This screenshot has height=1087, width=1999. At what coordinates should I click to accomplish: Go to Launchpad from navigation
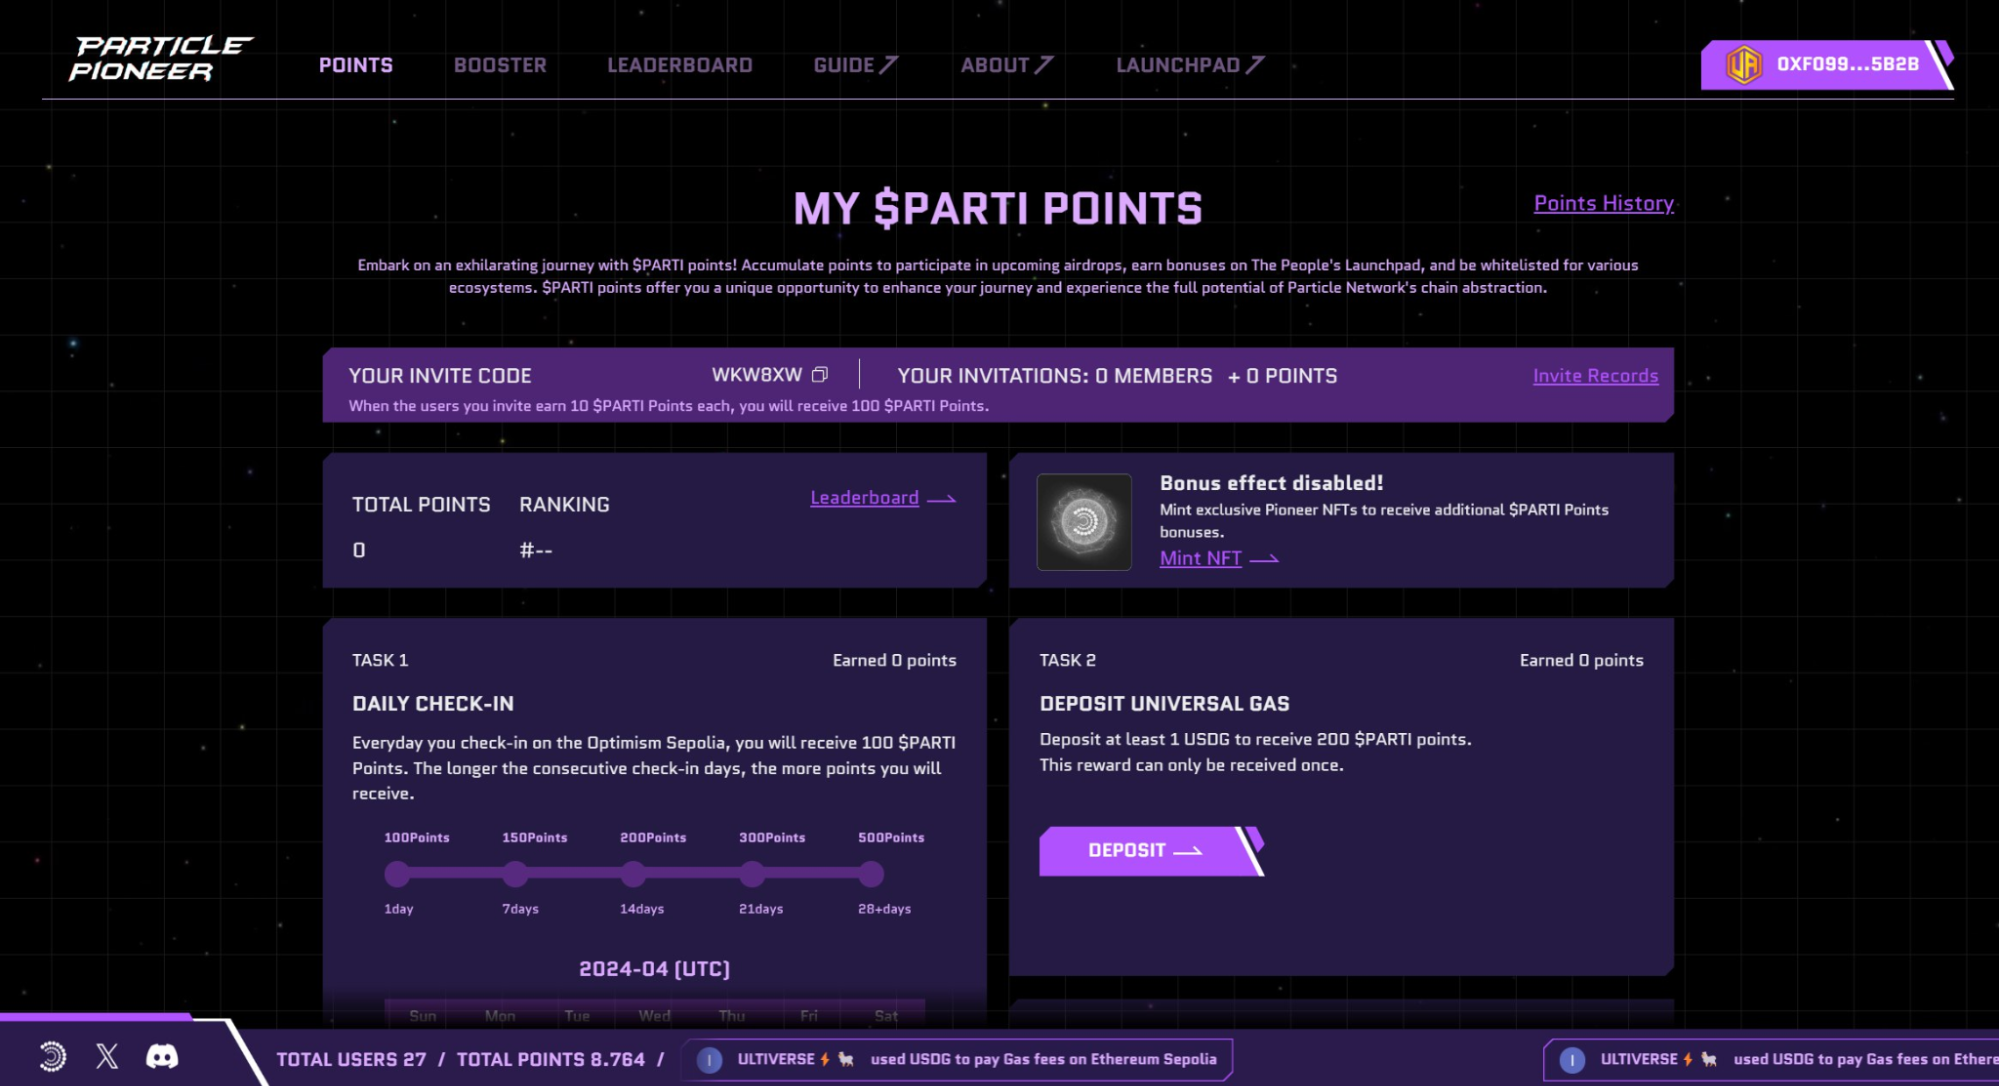coord(1189,65)
